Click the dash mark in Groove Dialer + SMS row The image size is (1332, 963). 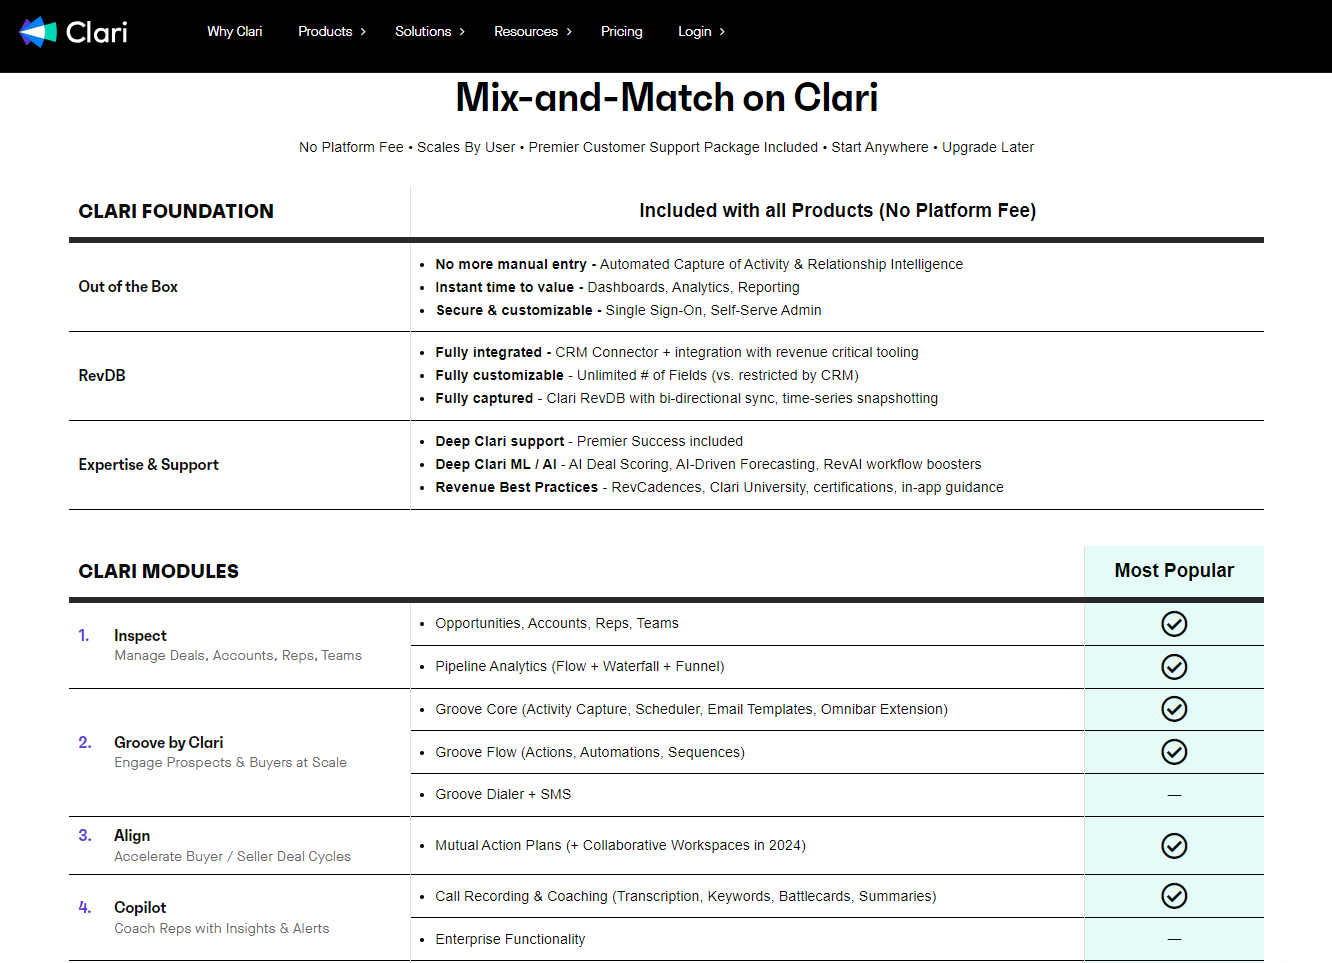click(x=1174, y=795)
